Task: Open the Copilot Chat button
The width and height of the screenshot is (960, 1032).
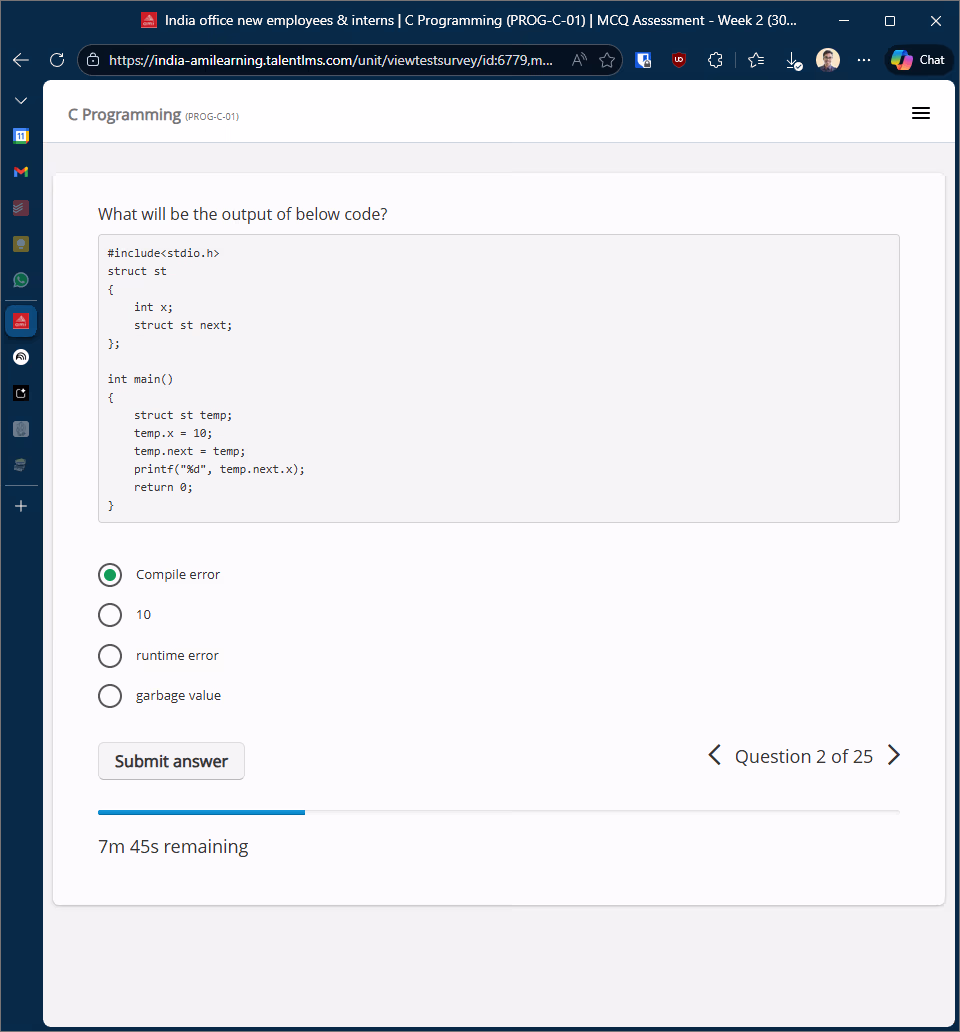Action: point(918,60)
